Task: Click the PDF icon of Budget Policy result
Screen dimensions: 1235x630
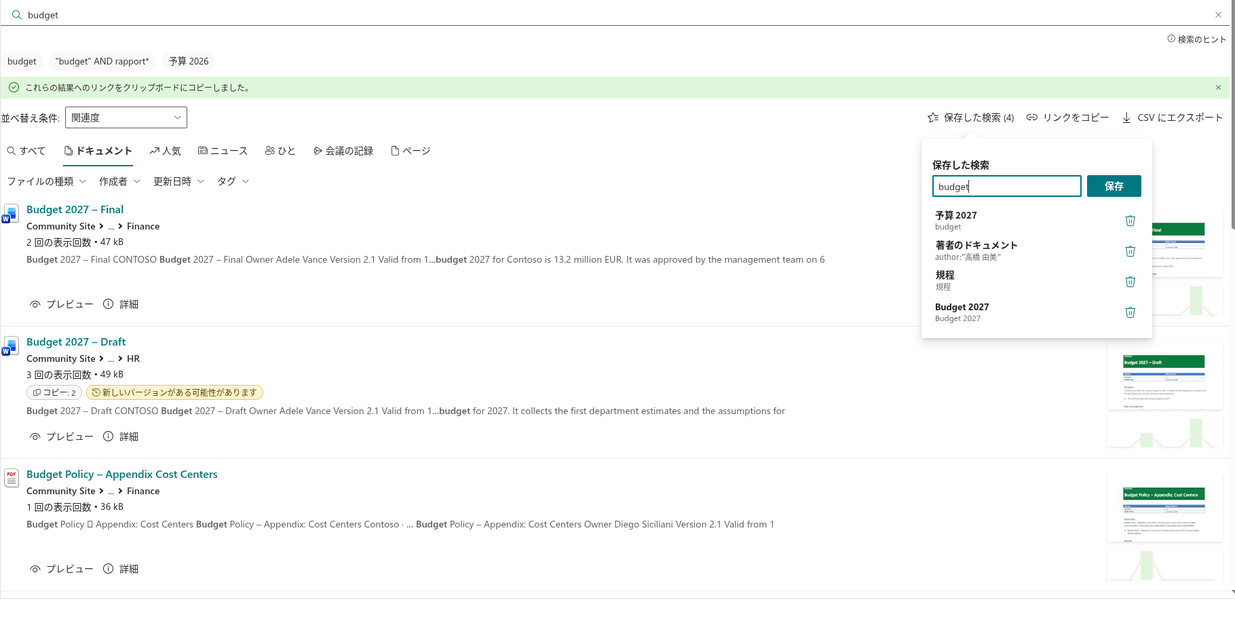Action: (x=11, y=478)
